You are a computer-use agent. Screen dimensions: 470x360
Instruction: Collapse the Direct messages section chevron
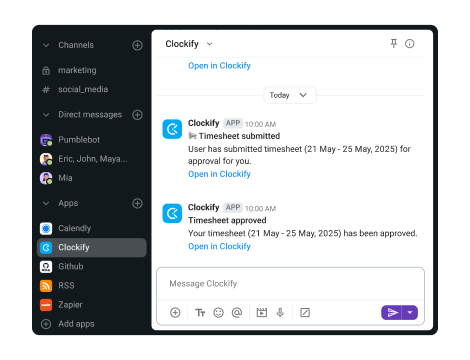click(x=46, y=115)
